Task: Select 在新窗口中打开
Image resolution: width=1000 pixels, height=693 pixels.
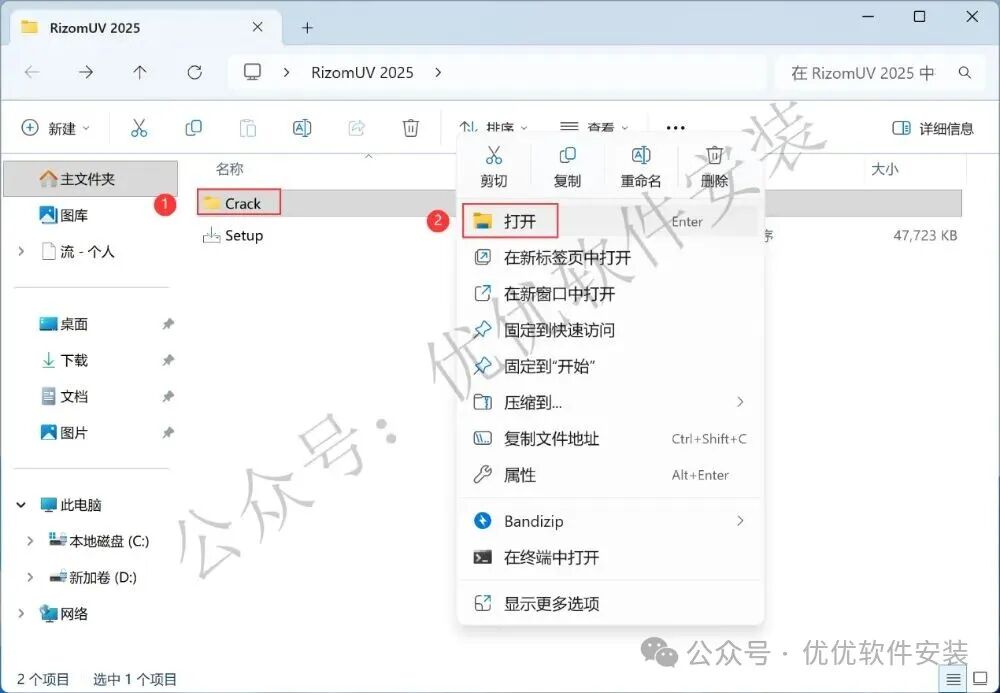Action: (x=610, y=294)
